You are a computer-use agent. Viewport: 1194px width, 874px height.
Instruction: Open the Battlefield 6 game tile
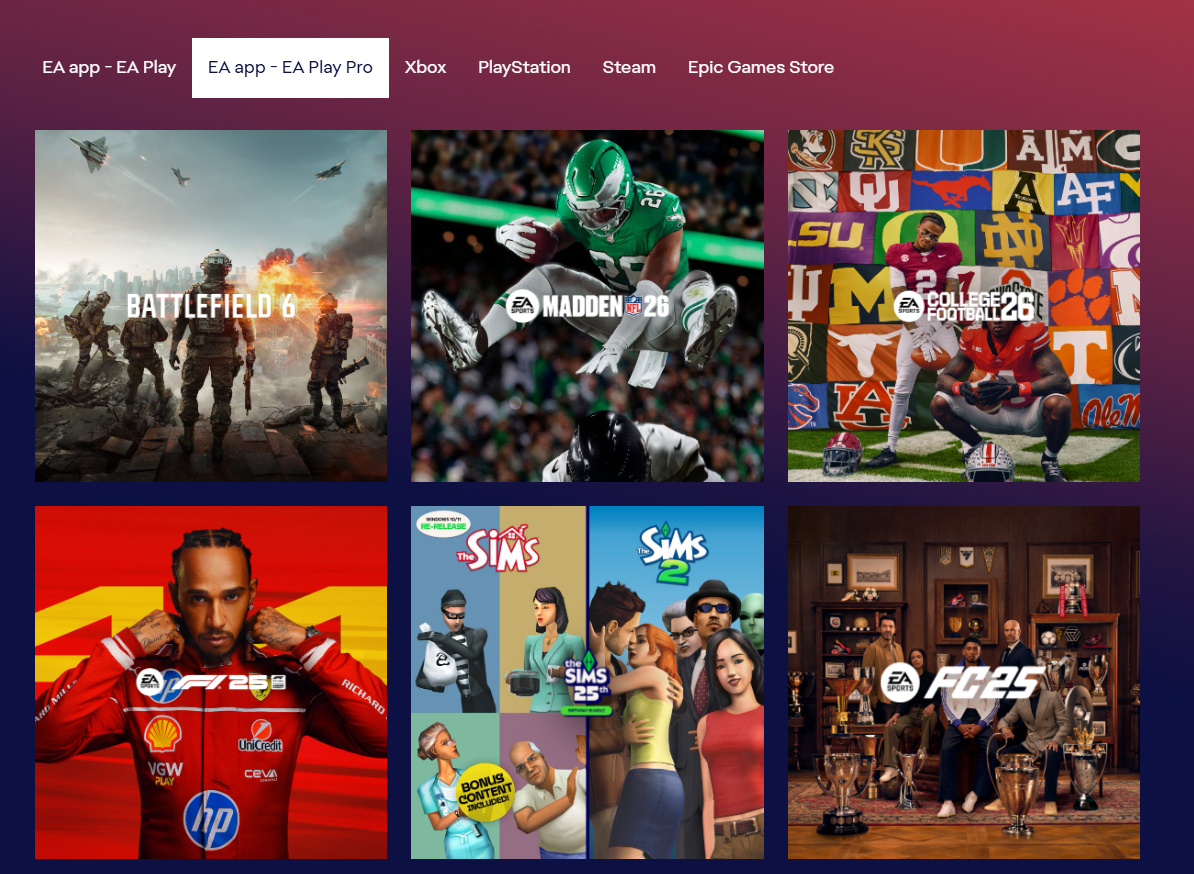[x=211, y=306]
